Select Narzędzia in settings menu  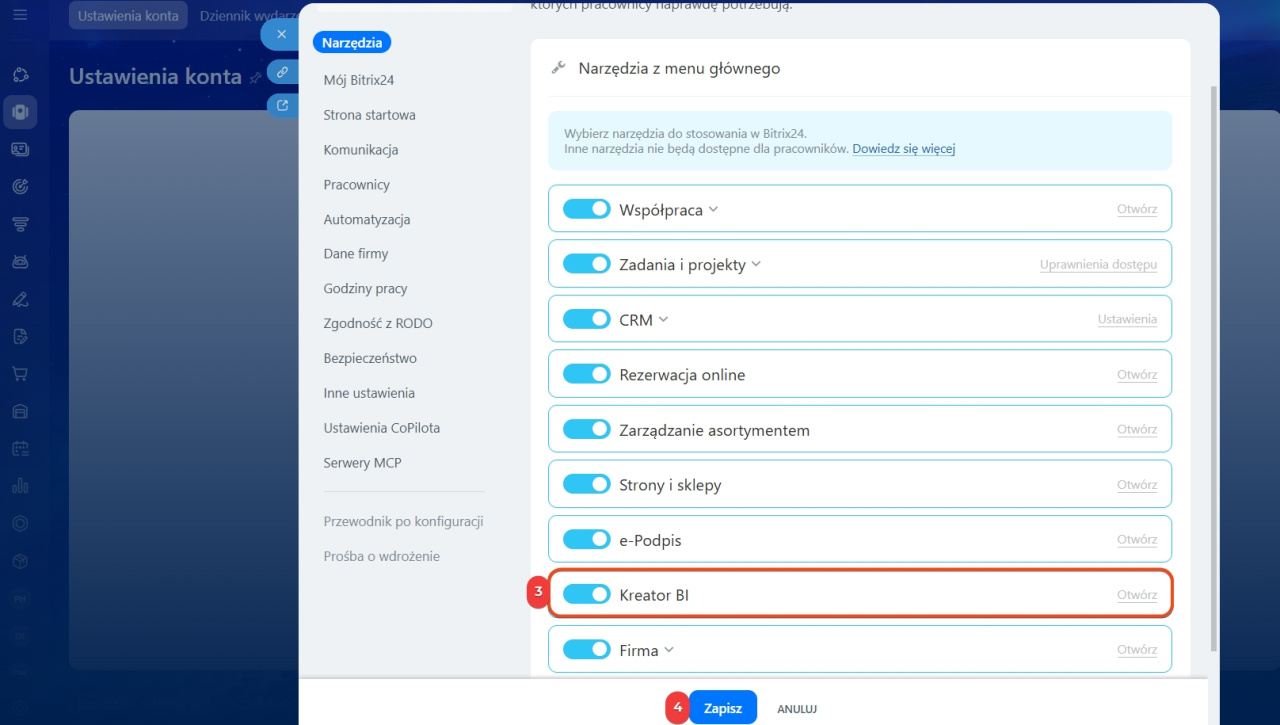coord(352,42)
